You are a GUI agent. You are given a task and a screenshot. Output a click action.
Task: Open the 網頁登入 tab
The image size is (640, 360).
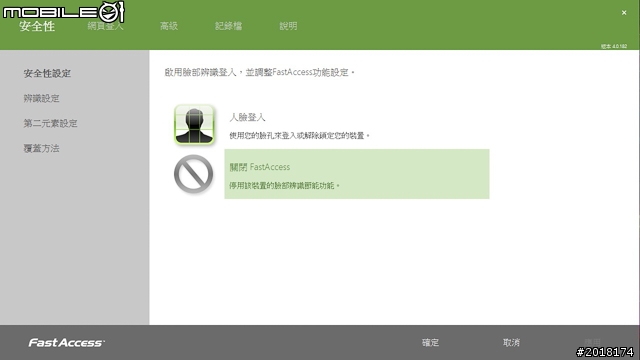pos(105,26)
